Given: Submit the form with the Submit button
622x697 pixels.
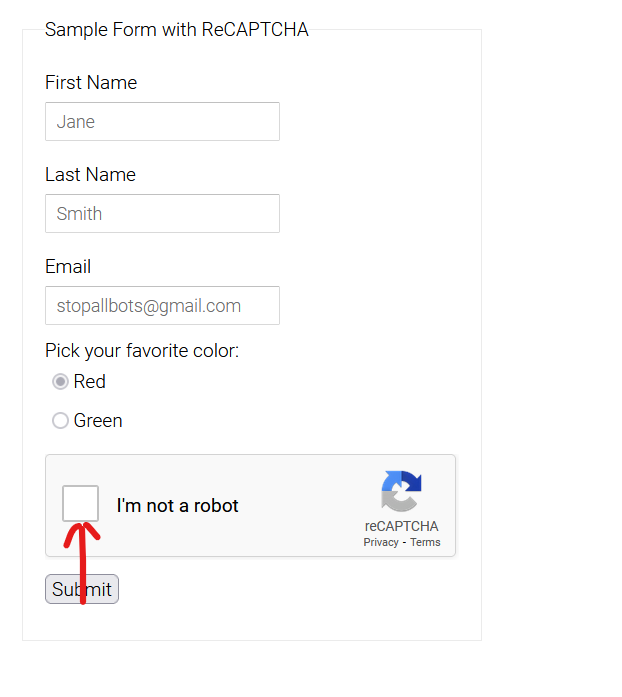Looking at the screenshot, I should tap(82, 589).
